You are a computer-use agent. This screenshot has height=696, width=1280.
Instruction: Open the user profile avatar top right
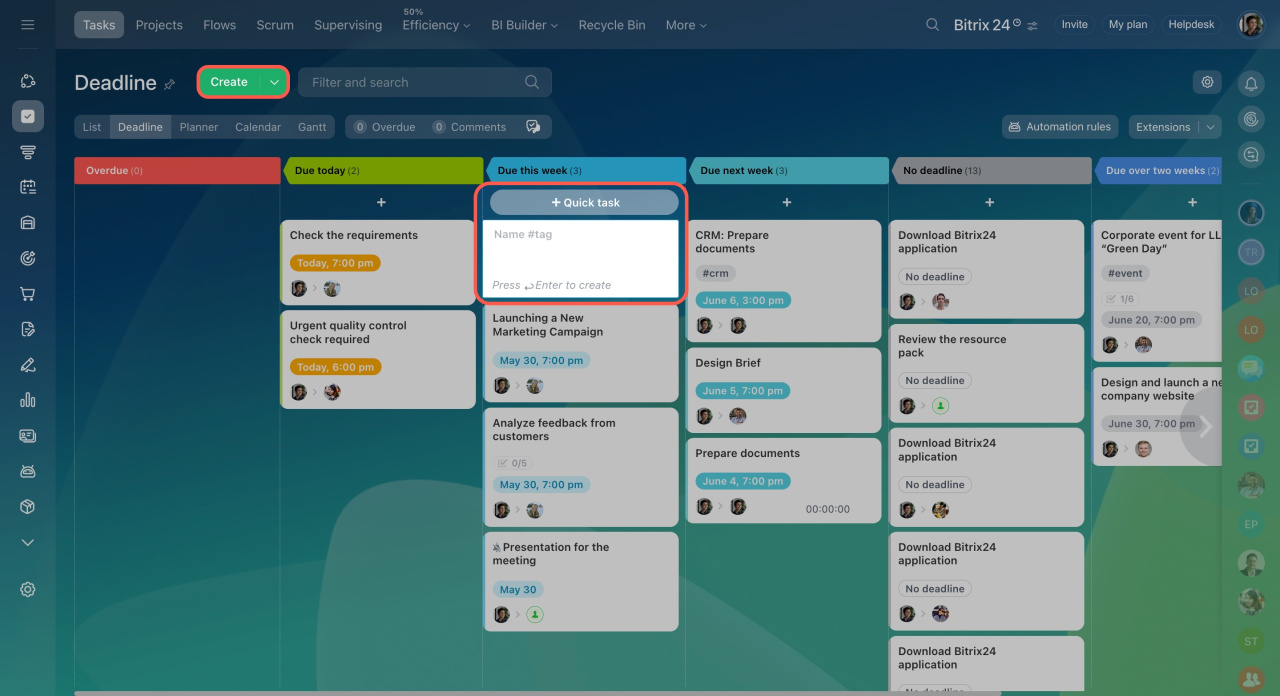coord(1251,25)
